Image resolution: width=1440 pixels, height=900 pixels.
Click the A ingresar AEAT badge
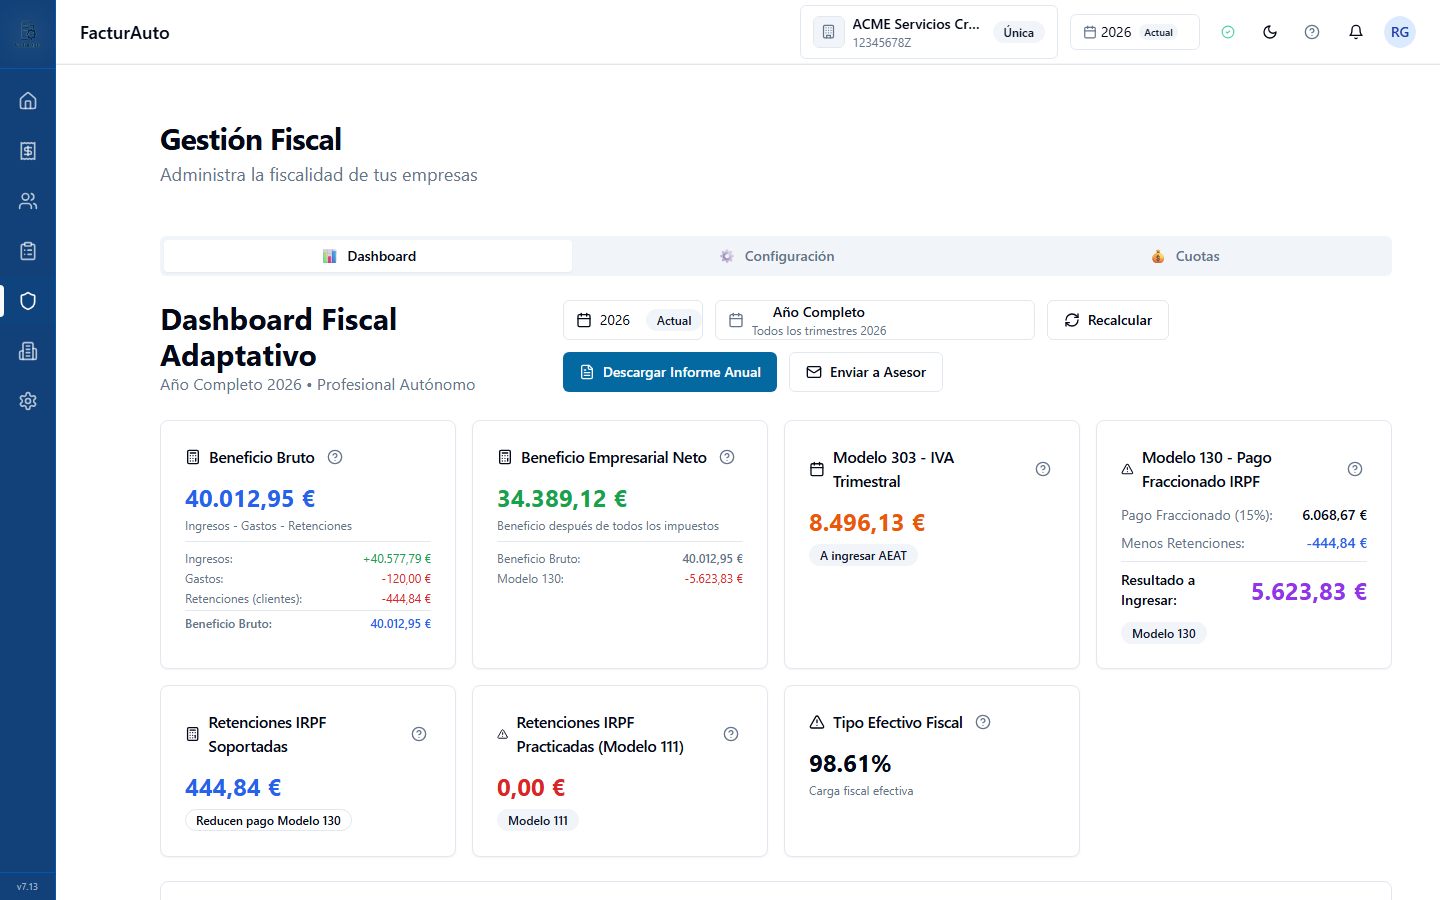(863, 555)
